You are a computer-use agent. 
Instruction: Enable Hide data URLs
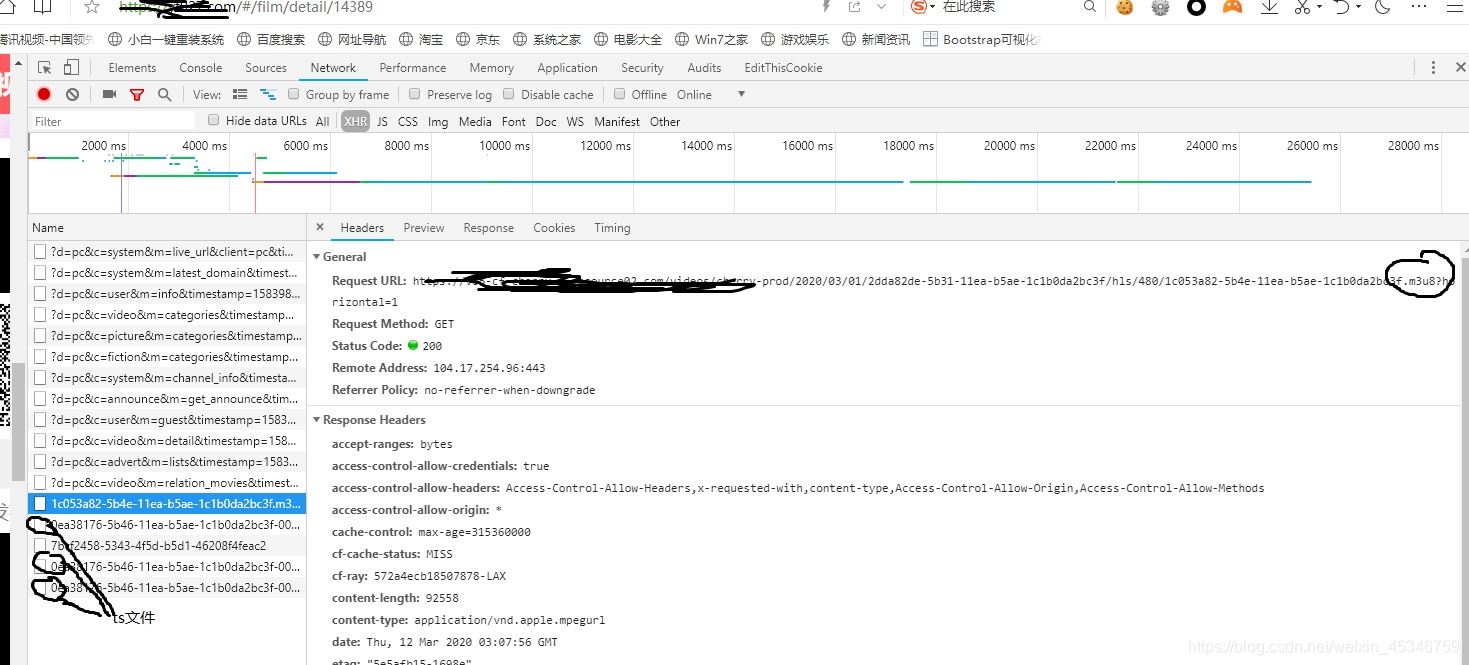pos(214,120)
